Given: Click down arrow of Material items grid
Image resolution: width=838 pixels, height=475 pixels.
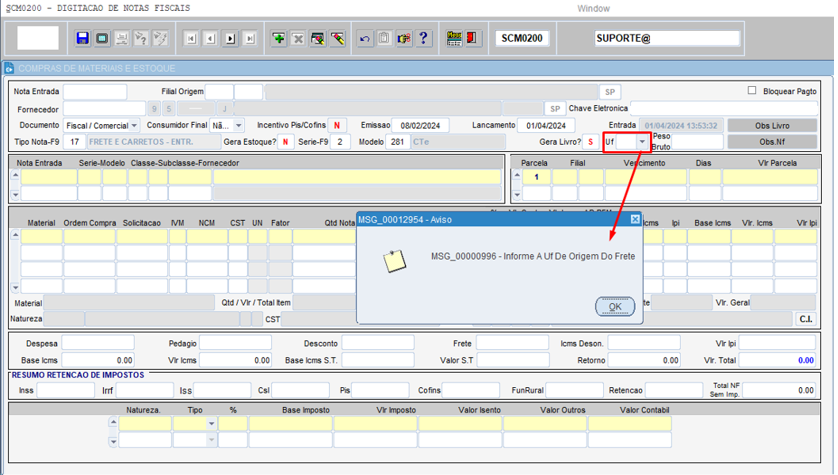Looking at the screenshot, I should click(15, 287).
